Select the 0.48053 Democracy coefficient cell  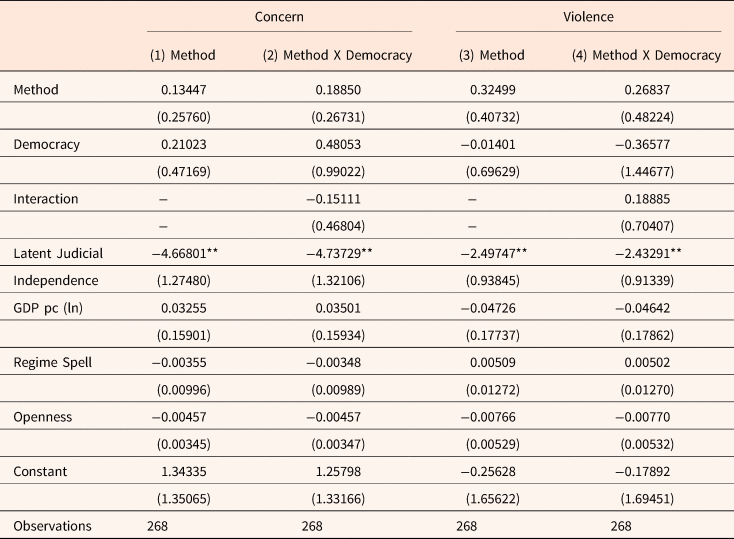tap(337, 144)
